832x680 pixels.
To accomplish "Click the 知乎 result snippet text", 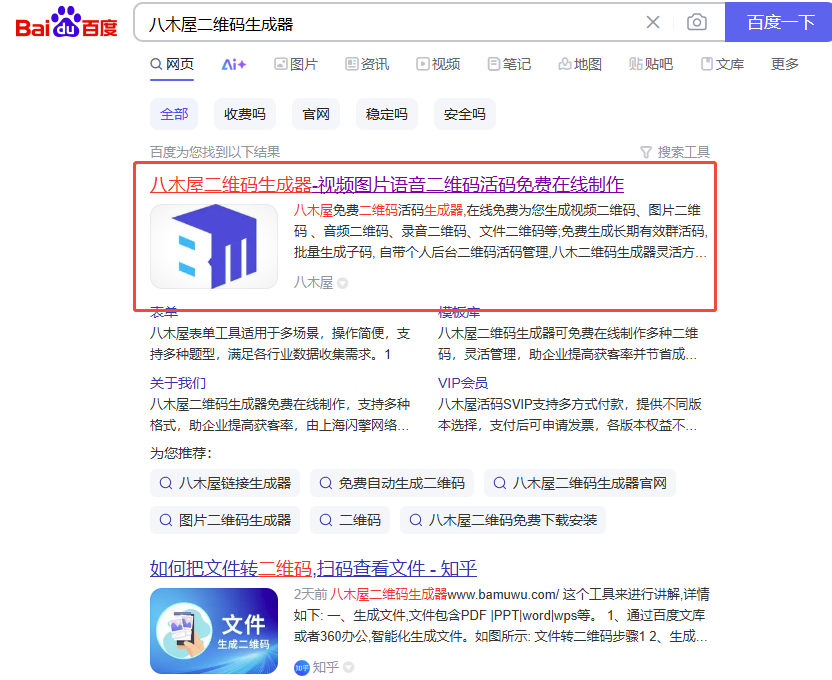I will tap(502, 615).
